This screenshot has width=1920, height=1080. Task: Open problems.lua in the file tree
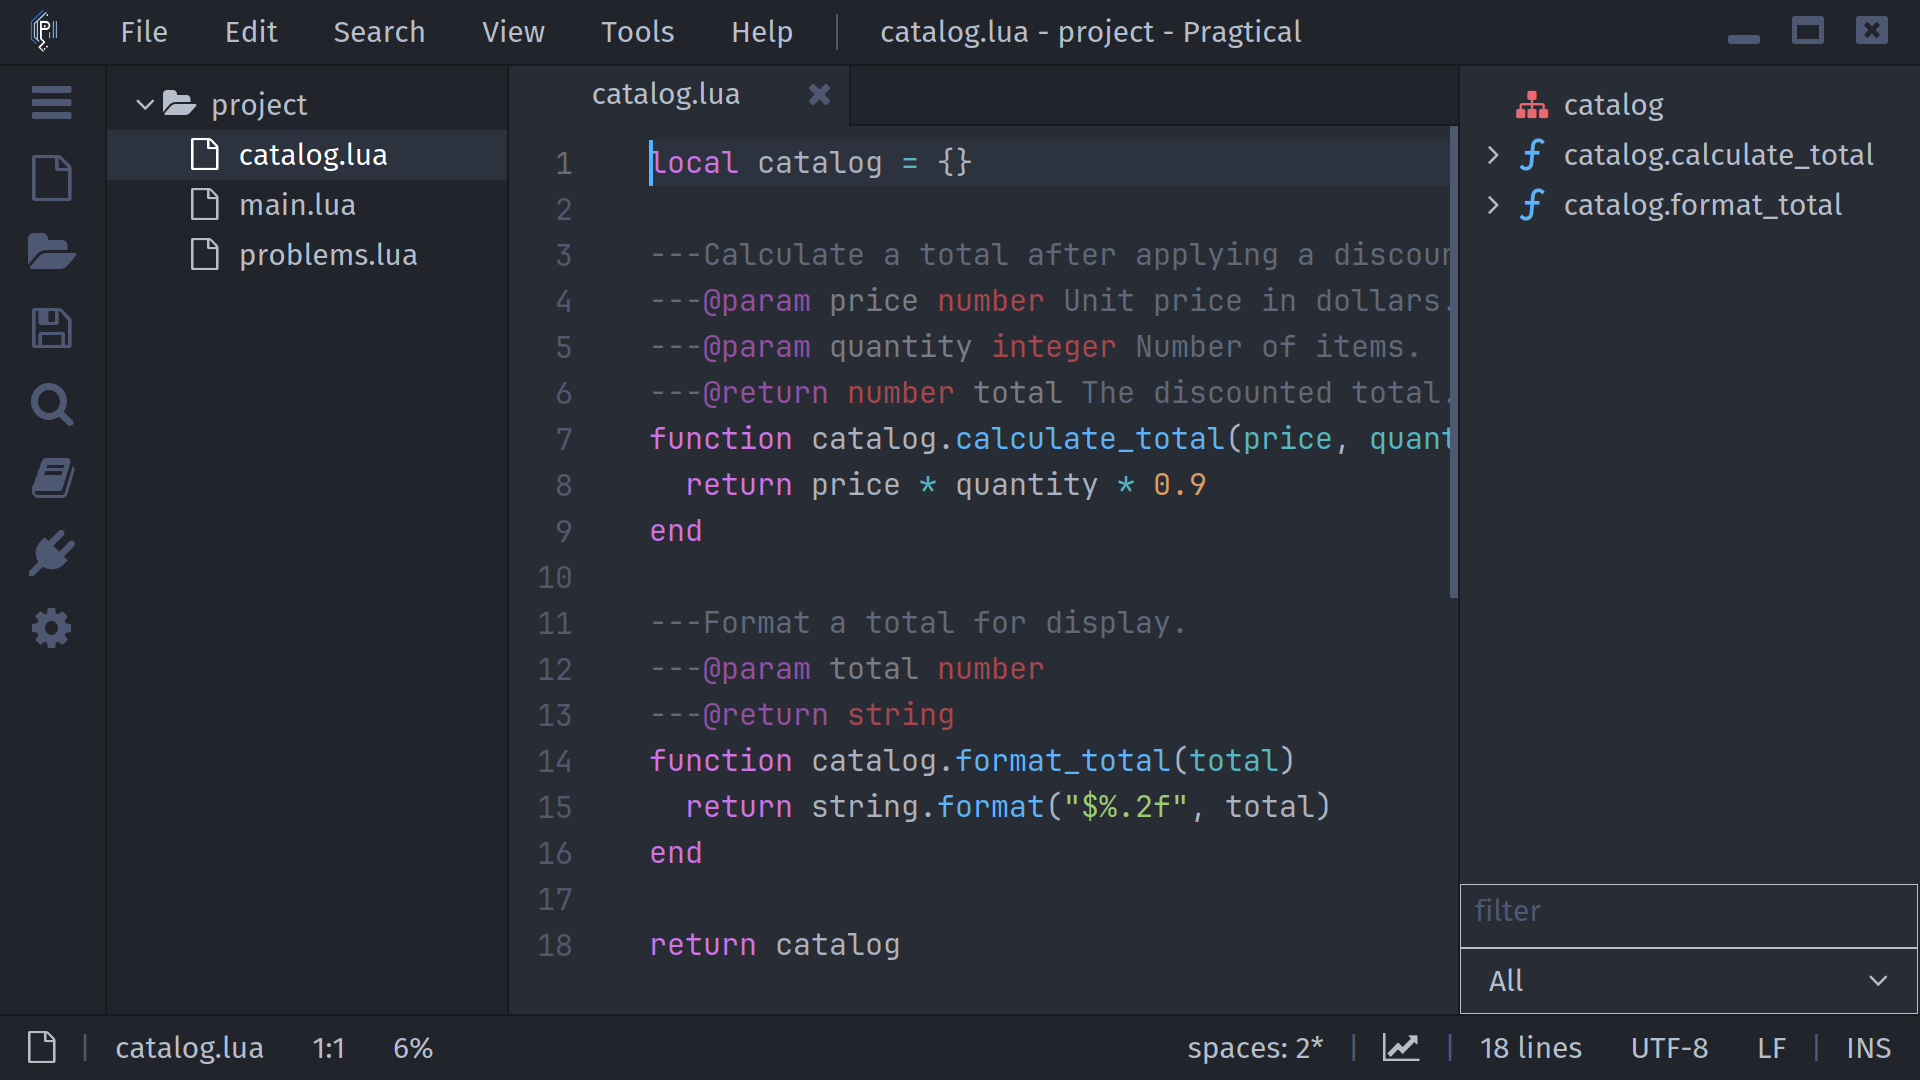click(x=307, y=254)
